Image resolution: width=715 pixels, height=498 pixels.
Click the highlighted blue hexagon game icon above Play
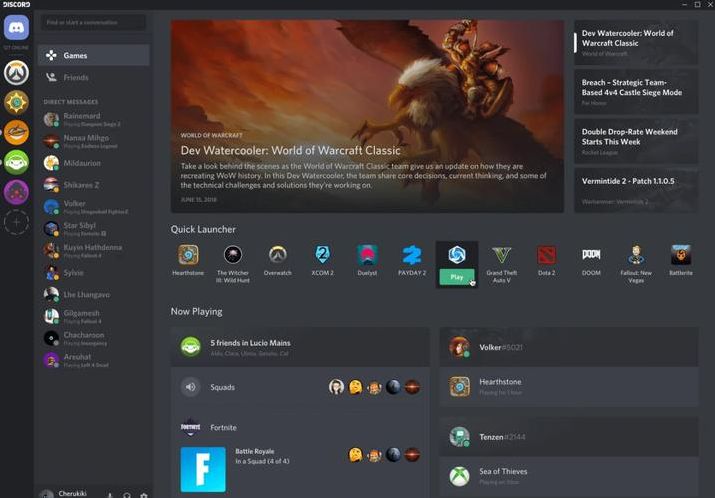[x=456, y=255]
